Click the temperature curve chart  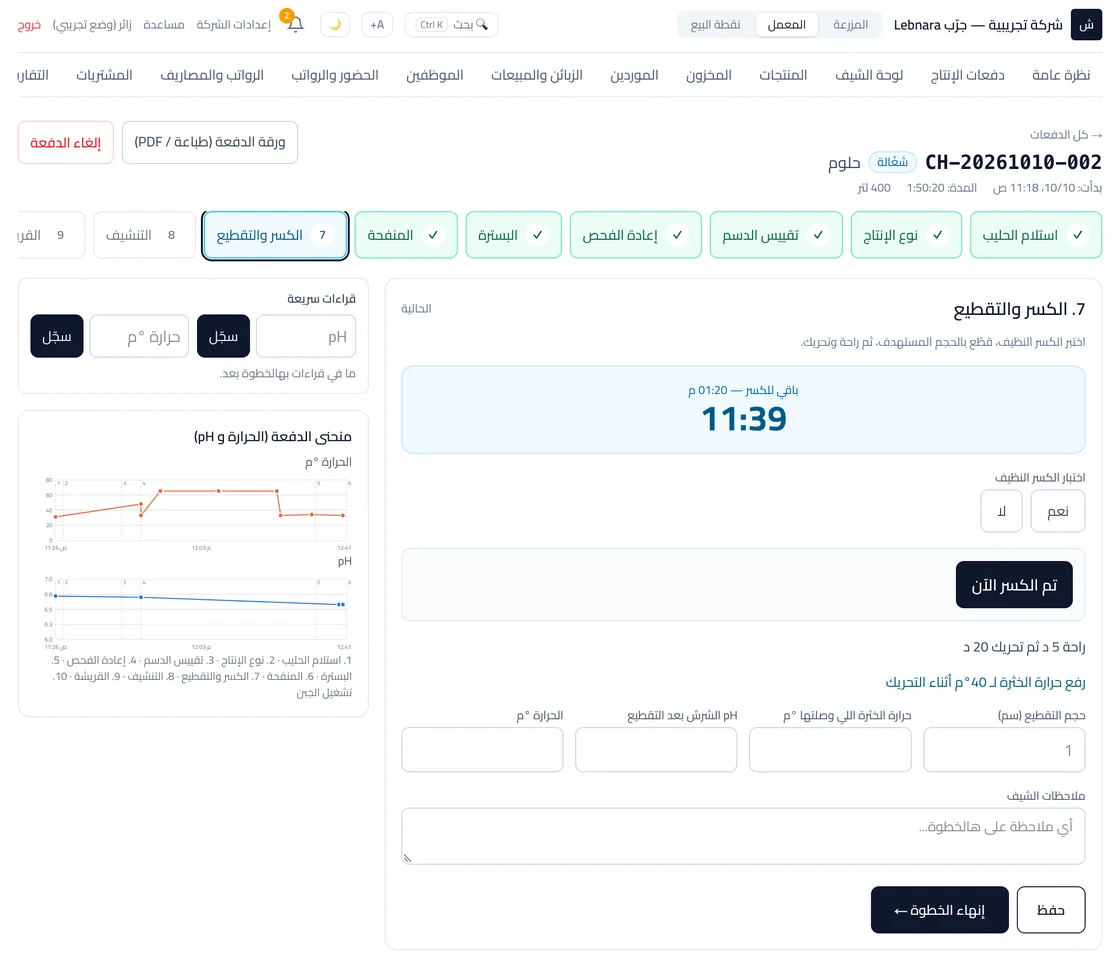point(196,513)
